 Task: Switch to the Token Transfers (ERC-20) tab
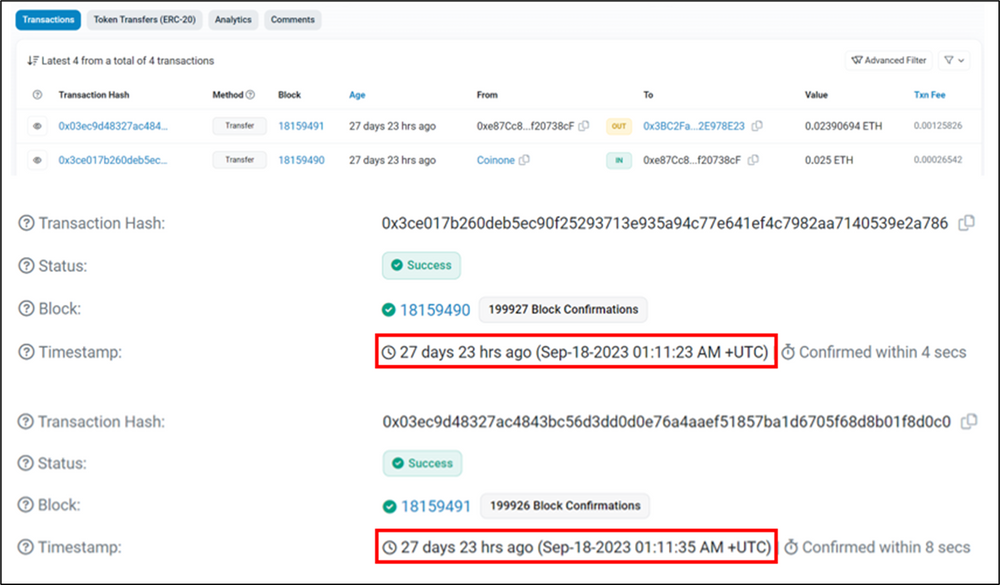tap(144, 19)
